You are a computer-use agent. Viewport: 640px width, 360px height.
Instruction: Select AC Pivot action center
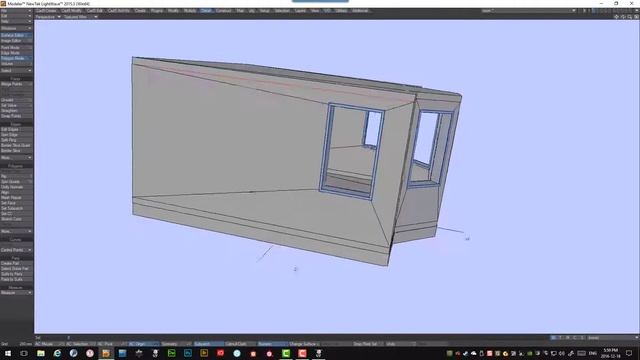tap(111, 344)
